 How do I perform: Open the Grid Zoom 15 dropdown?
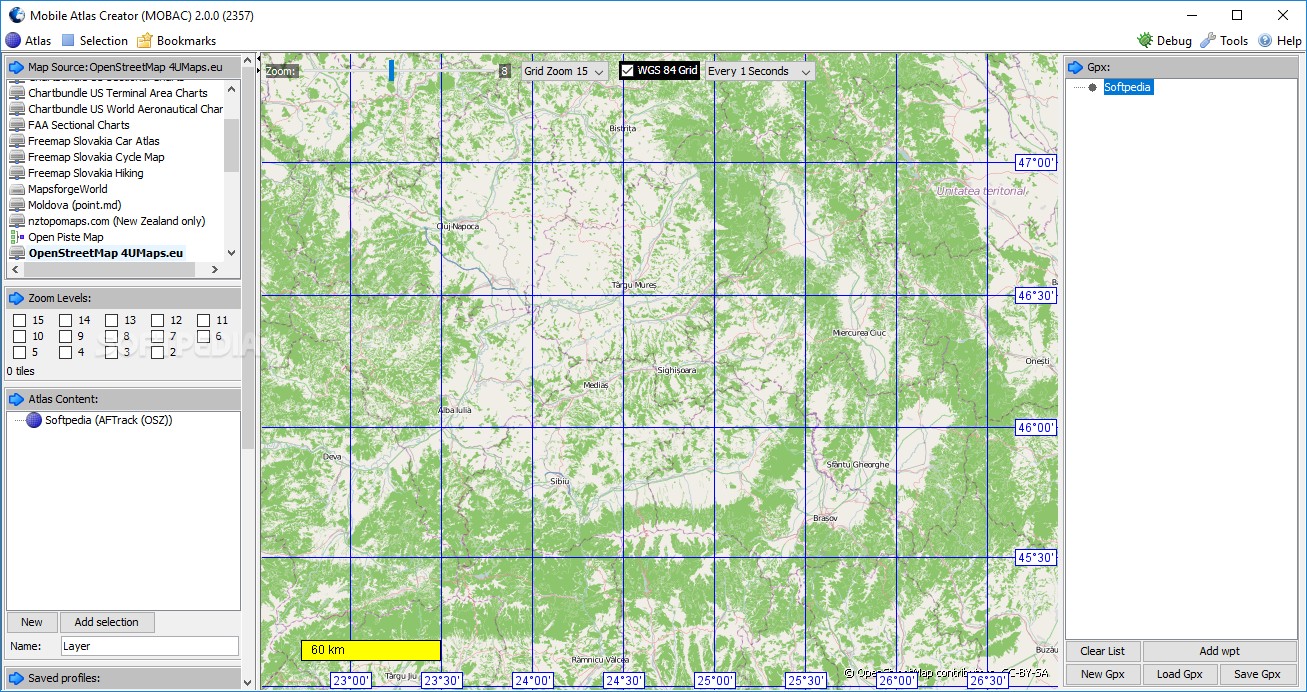point(565,71)
